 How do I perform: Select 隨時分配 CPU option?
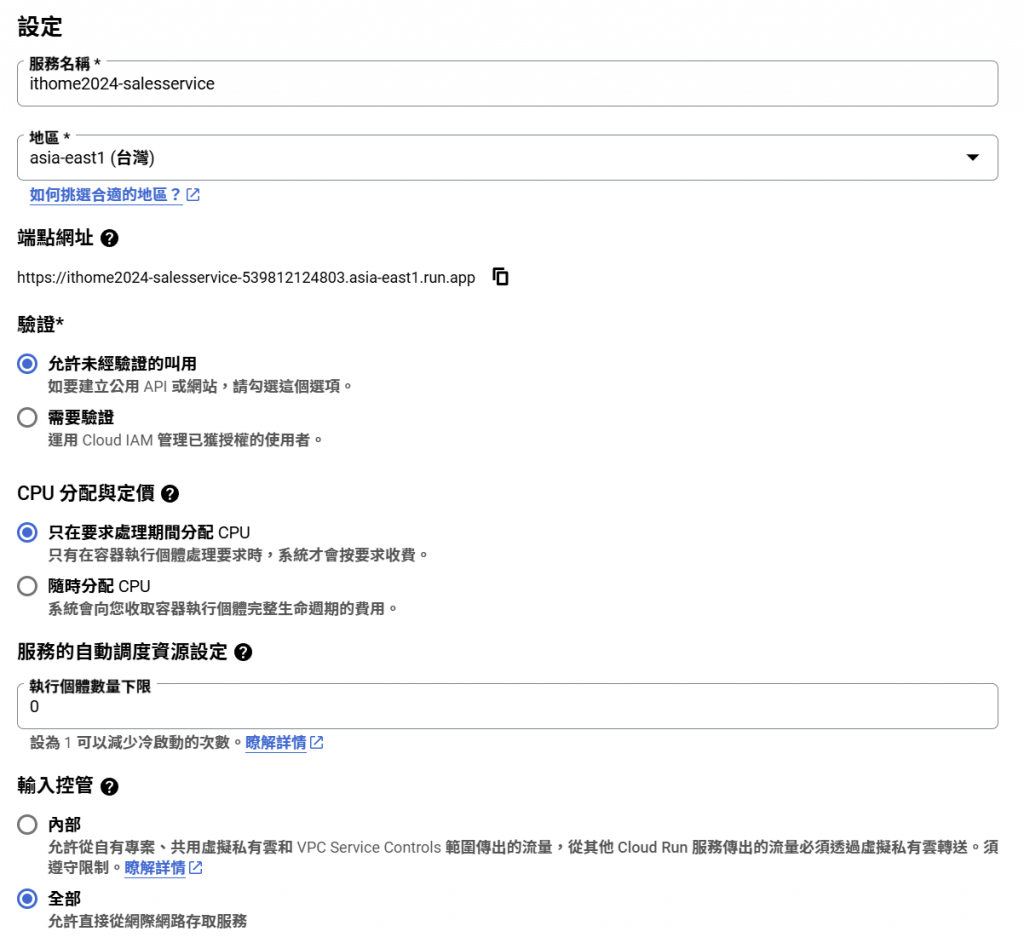point(27,586)
